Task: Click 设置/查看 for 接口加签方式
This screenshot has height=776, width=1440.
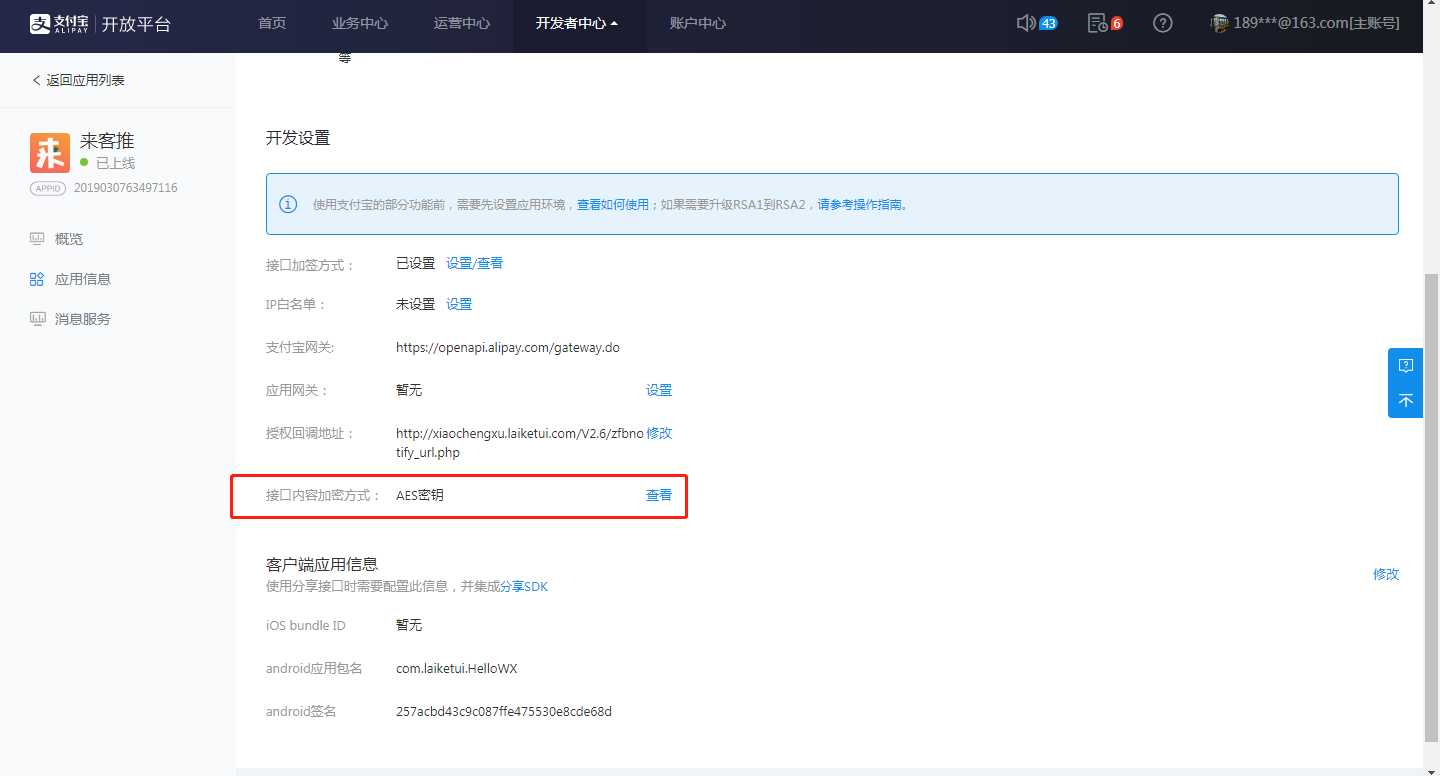Action: click(475, 263)
